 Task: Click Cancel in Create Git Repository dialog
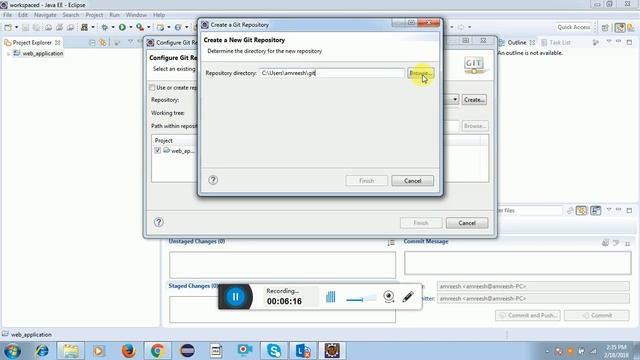[x=412, y=180]
